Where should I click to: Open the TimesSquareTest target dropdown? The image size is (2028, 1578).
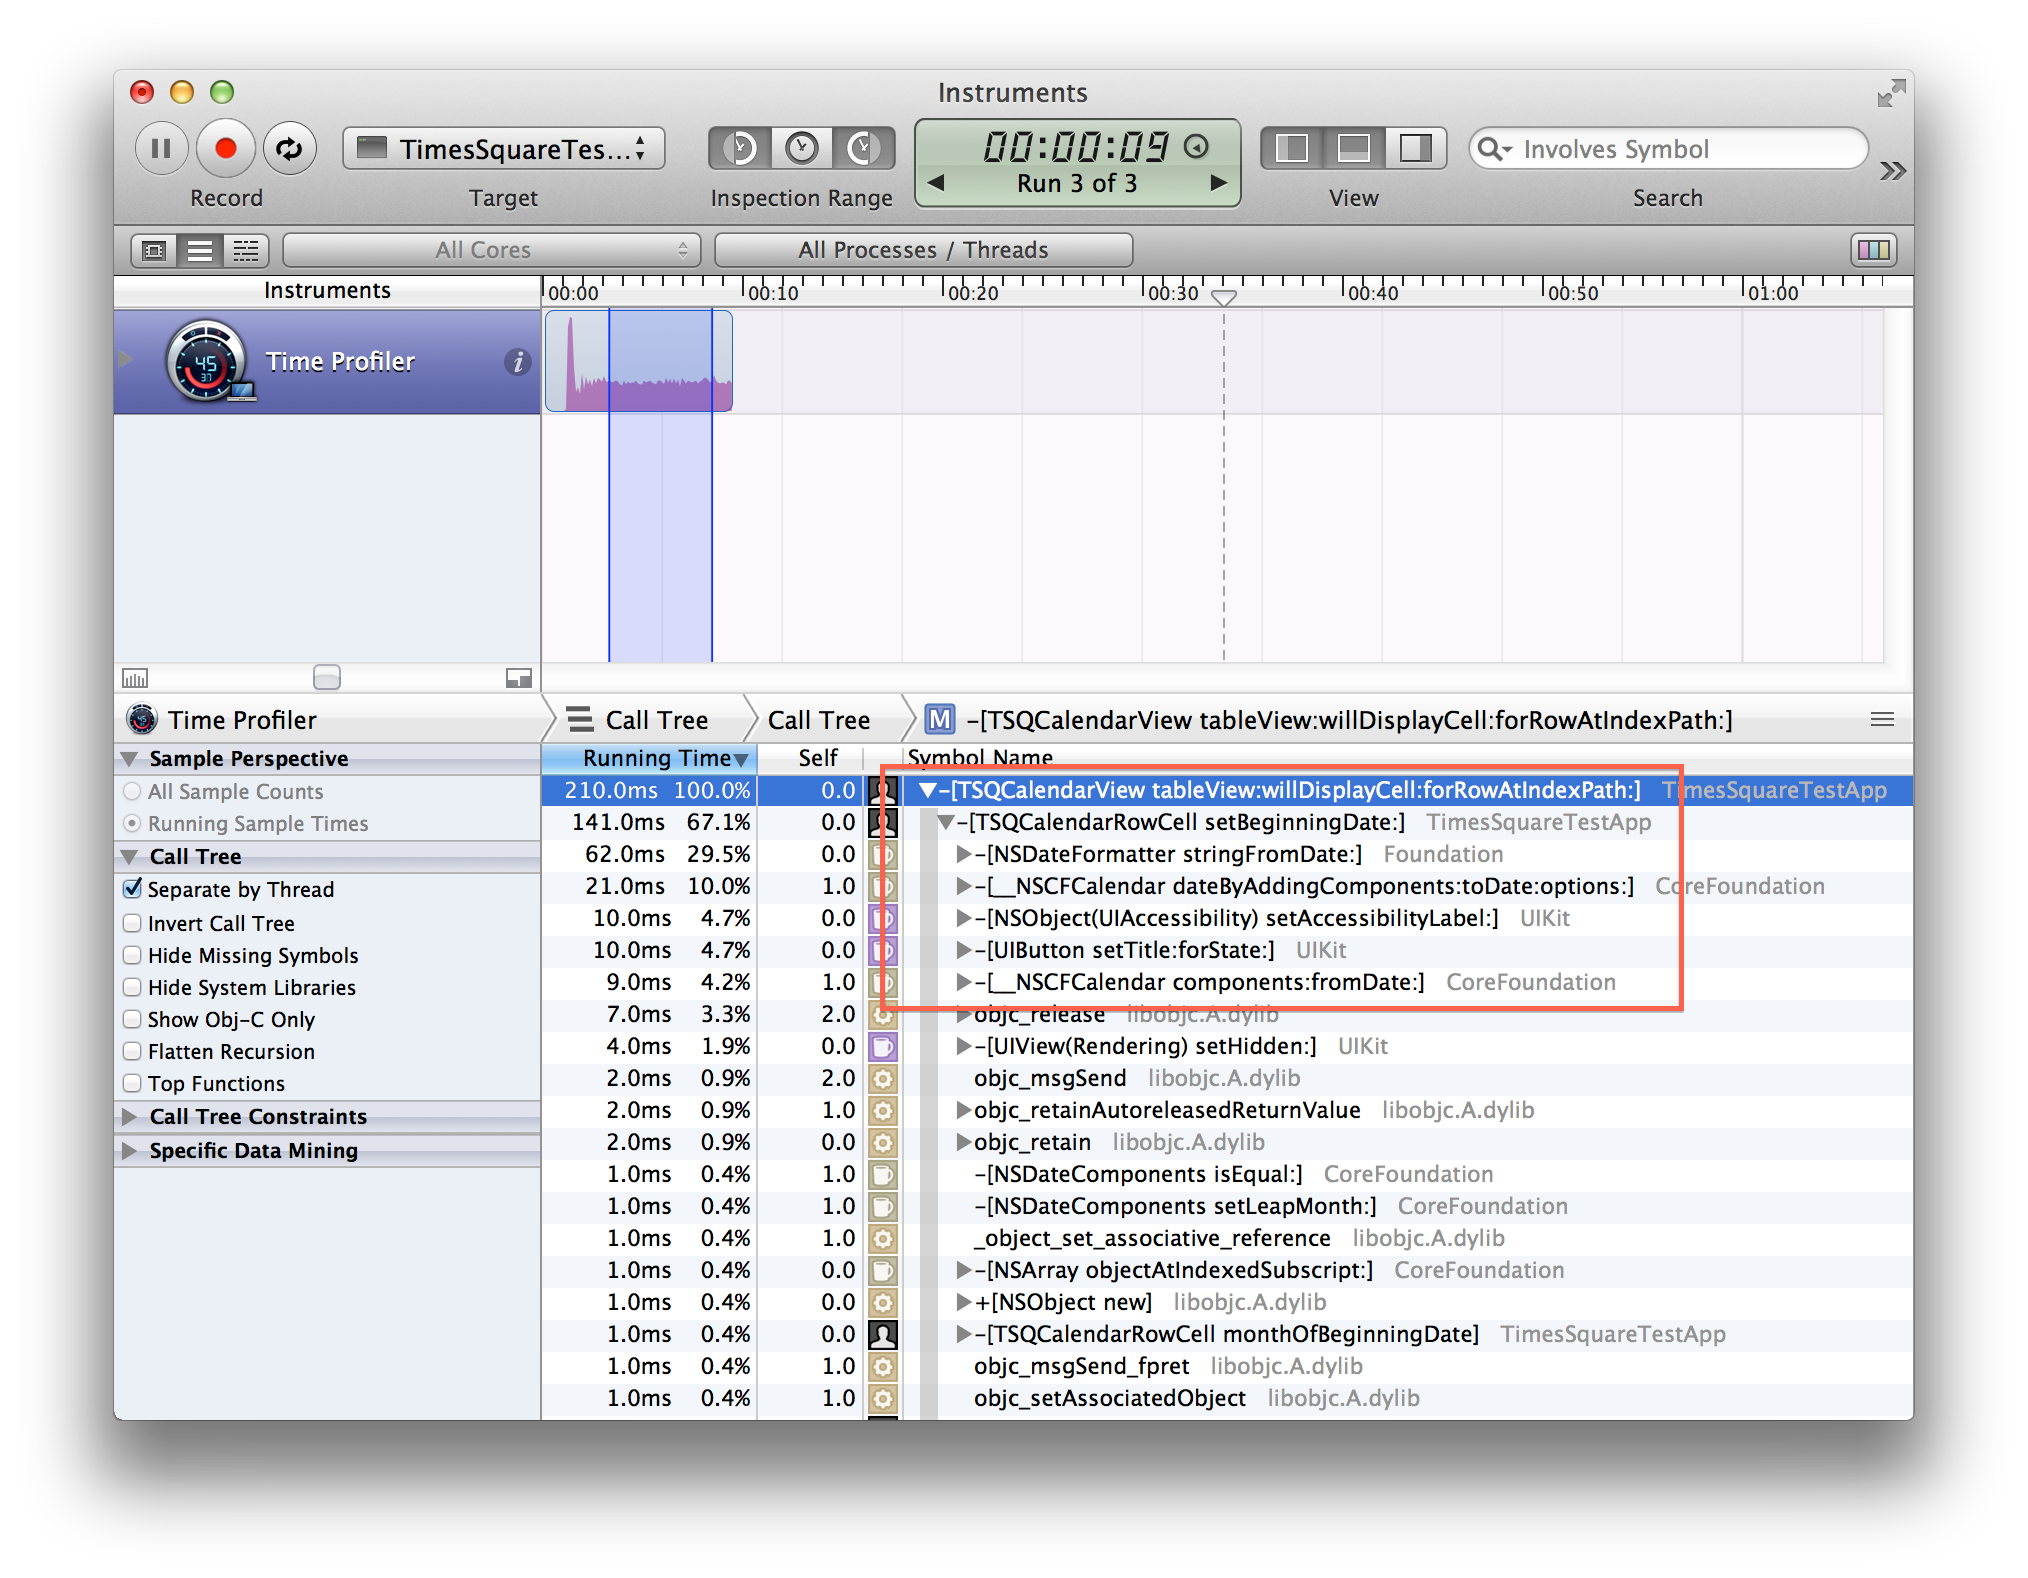(x=504, y=149)
